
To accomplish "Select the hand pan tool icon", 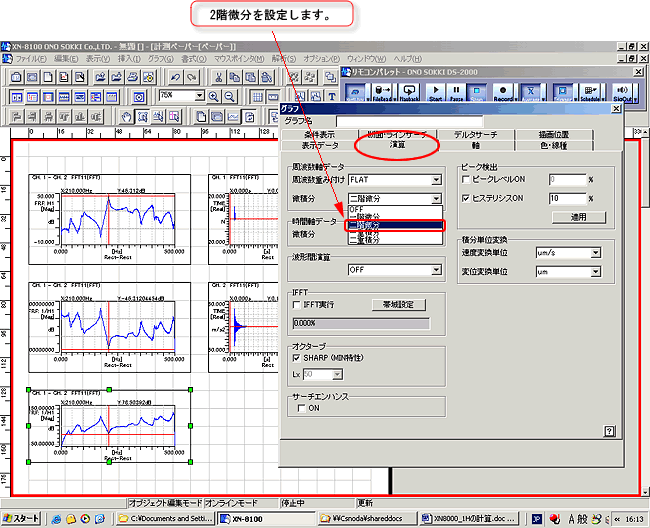I will point(126,117).
